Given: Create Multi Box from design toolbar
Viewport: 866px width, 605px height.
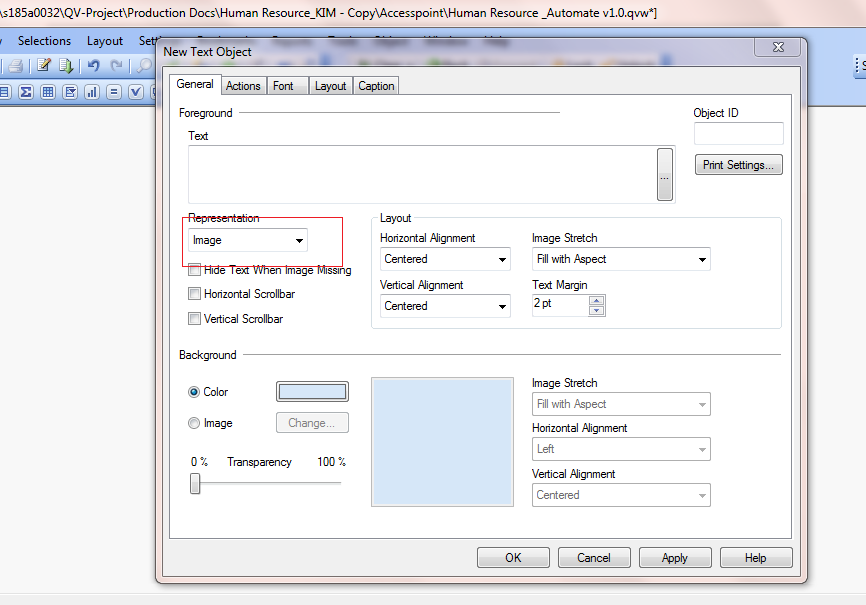Looking at the screenshot, I should pos(70,92).
